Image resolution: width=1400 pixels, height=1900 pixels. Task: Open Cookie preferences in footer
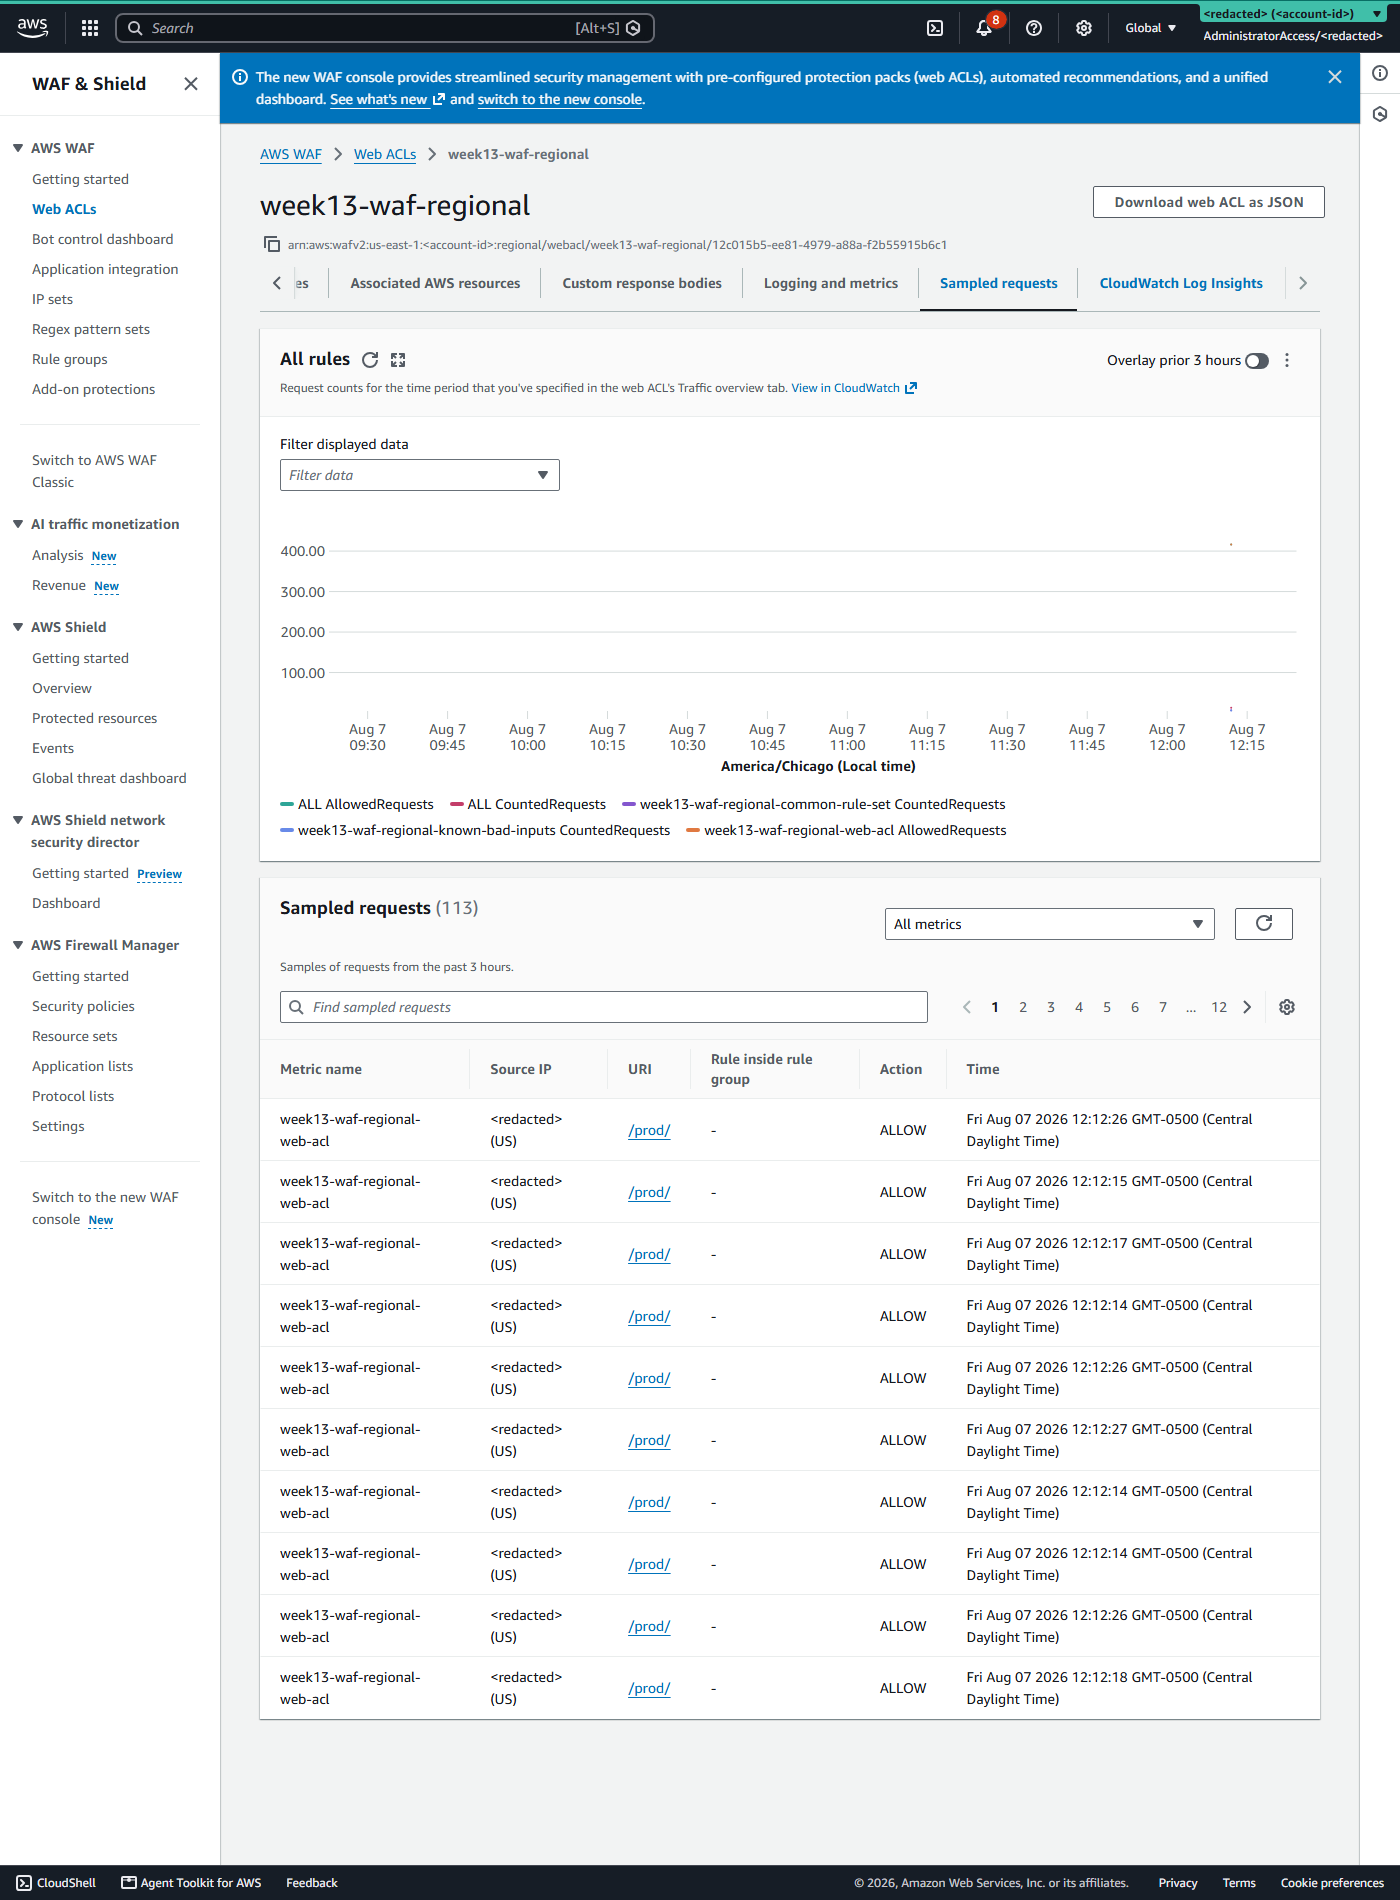1332,1882
